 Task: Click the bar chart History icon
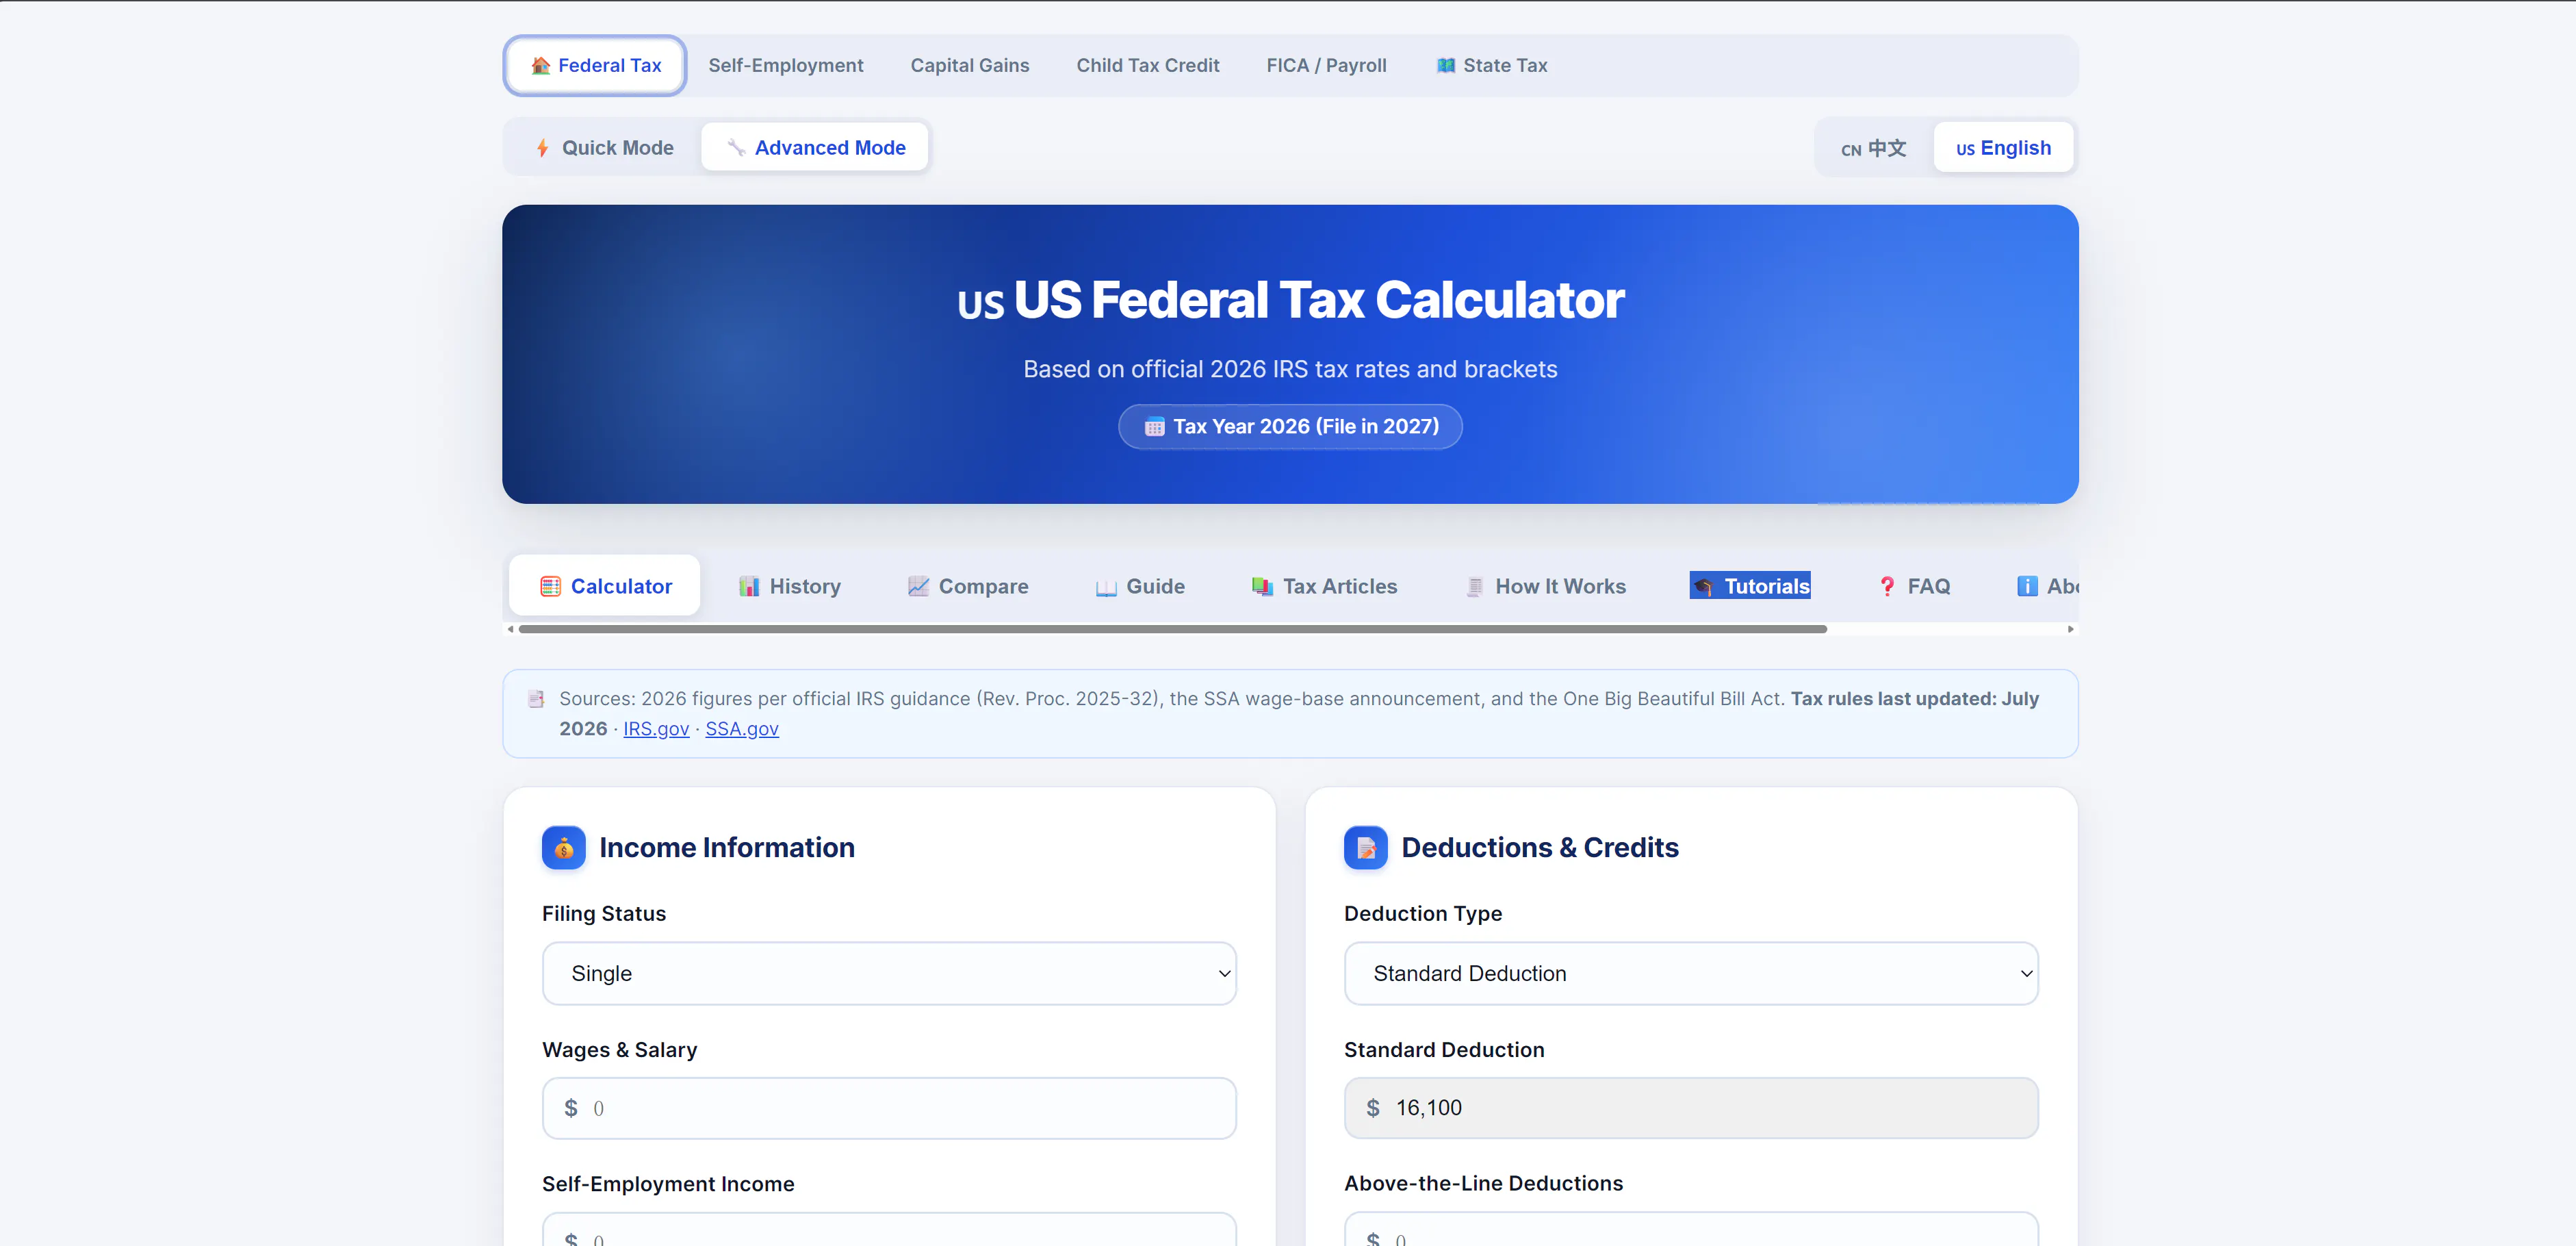point(749,586)
